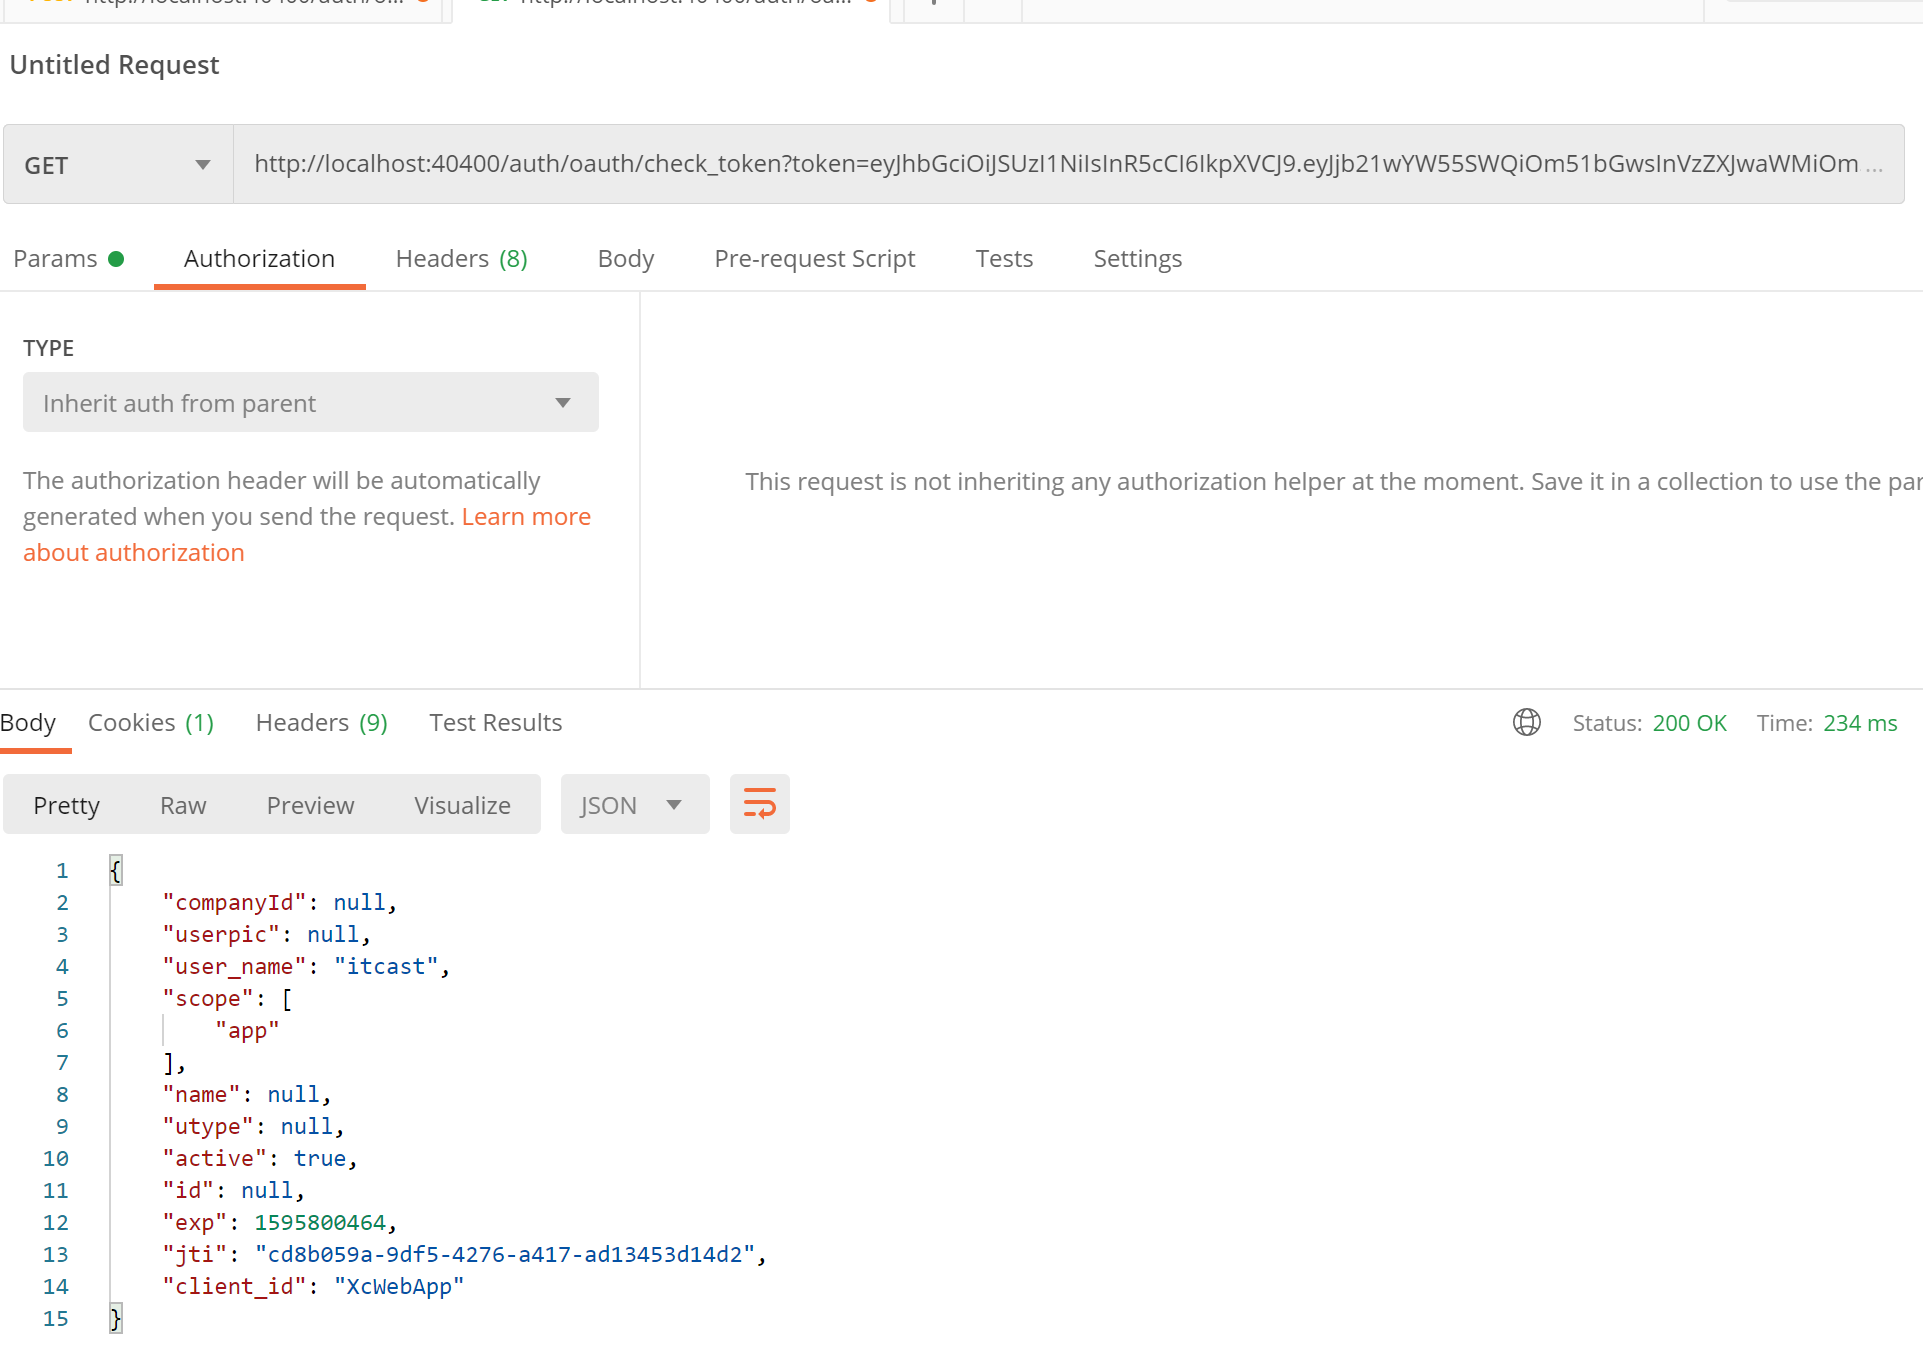Open the JSON format dropdown

coord(635,805)
